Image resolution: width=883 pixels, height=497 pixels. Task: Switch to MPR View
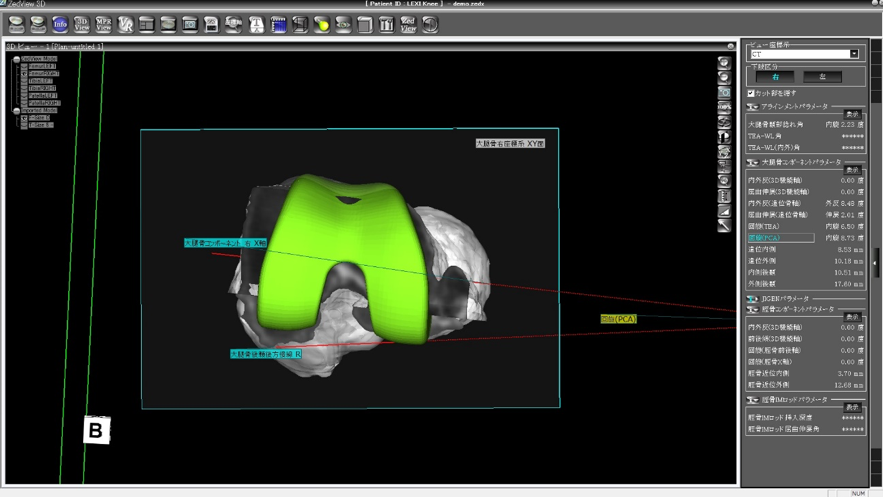104,24
